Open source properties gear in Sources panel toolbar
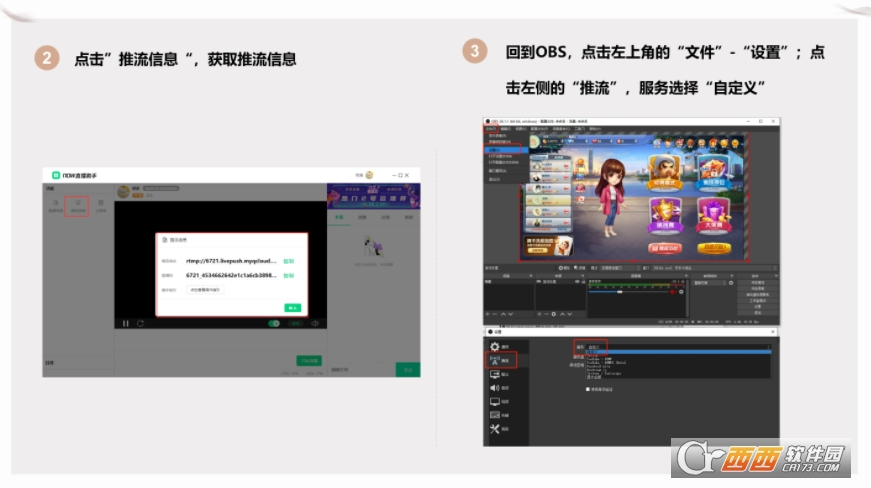This screenshot has height=488, width=871. pos(554,314)
